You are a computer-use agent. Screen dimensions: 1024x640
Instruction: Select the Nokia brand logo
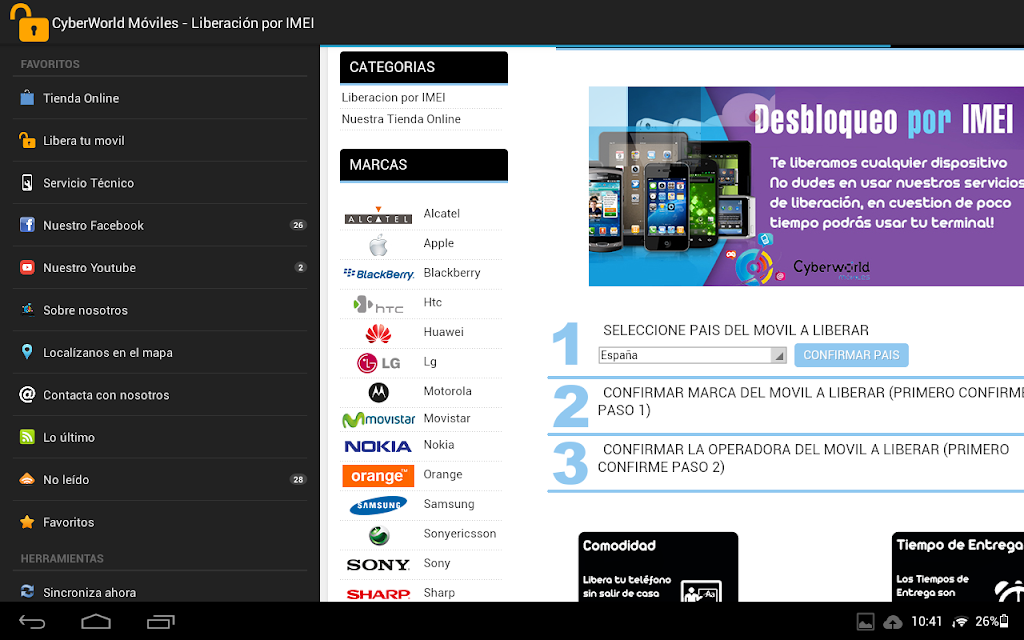(x=378, y=446)
